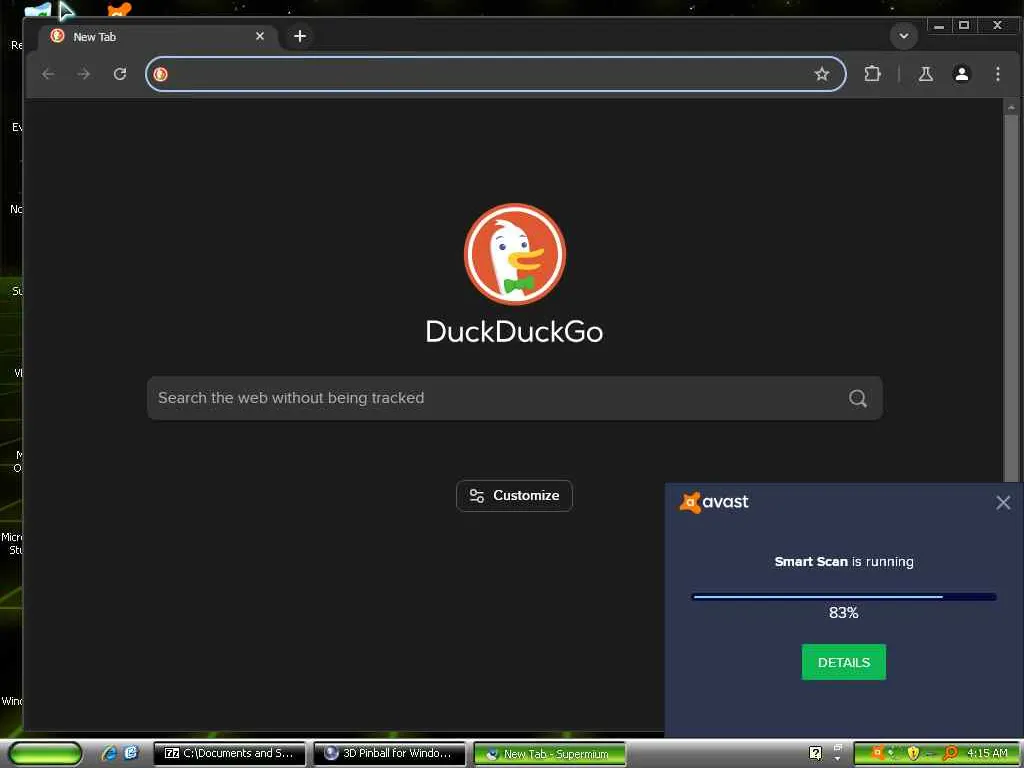
Task: Click the yellow security shield tray icon
Action: point(913,754)
